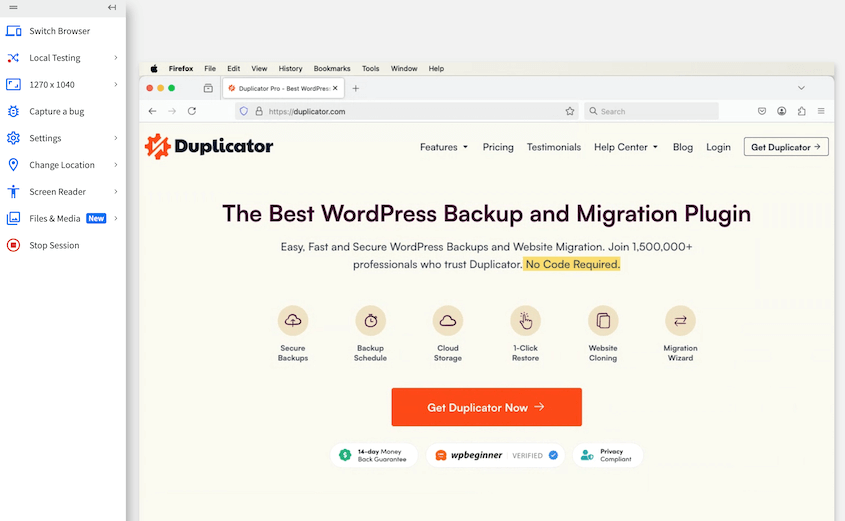Open Pocket save icon in toolbar

(x=762, y=111)
